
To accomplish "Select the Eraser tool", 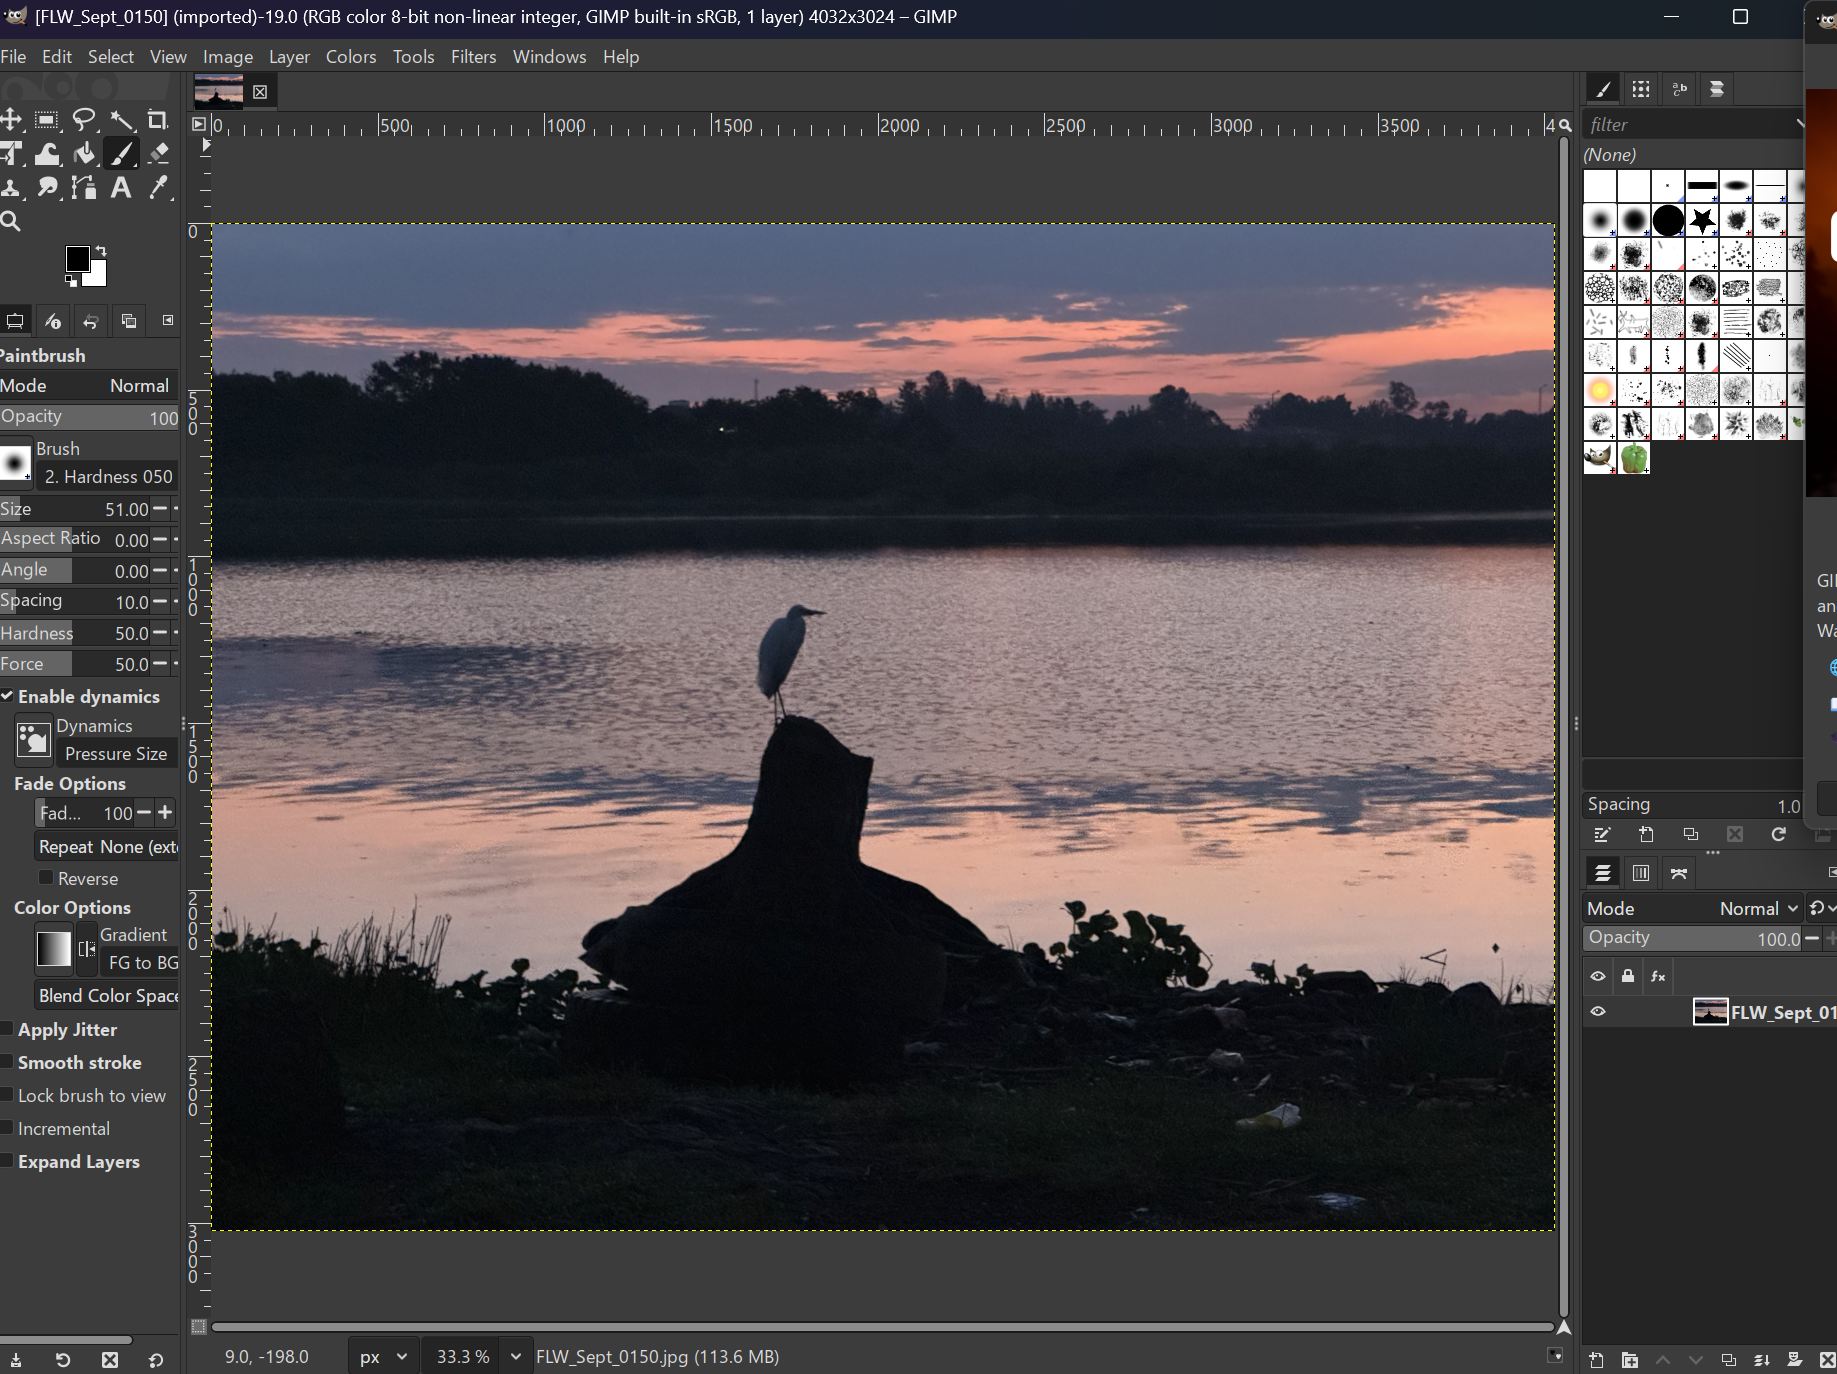I will (x=159, y=153).
